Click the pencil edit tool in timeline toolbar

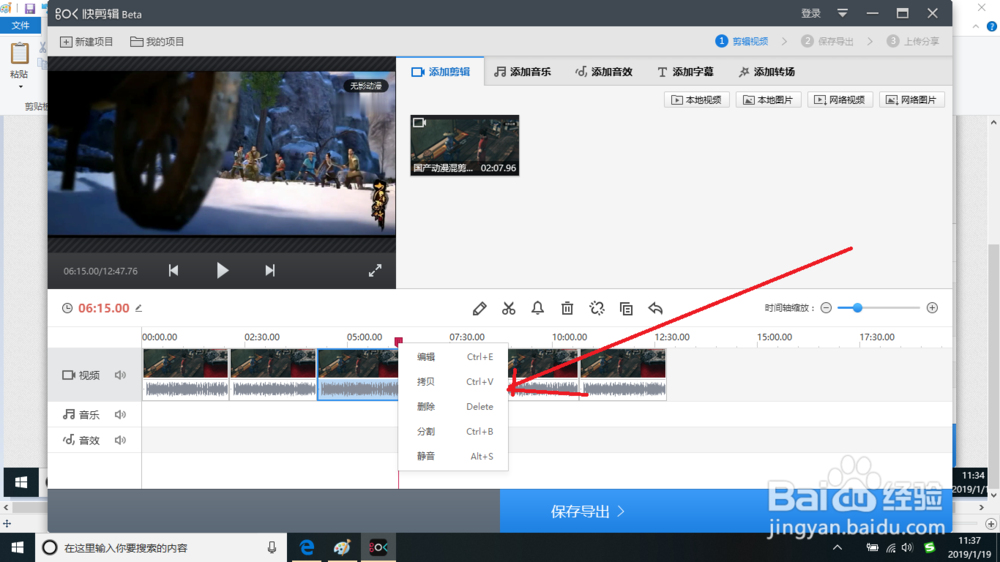(x=480, y=309)
